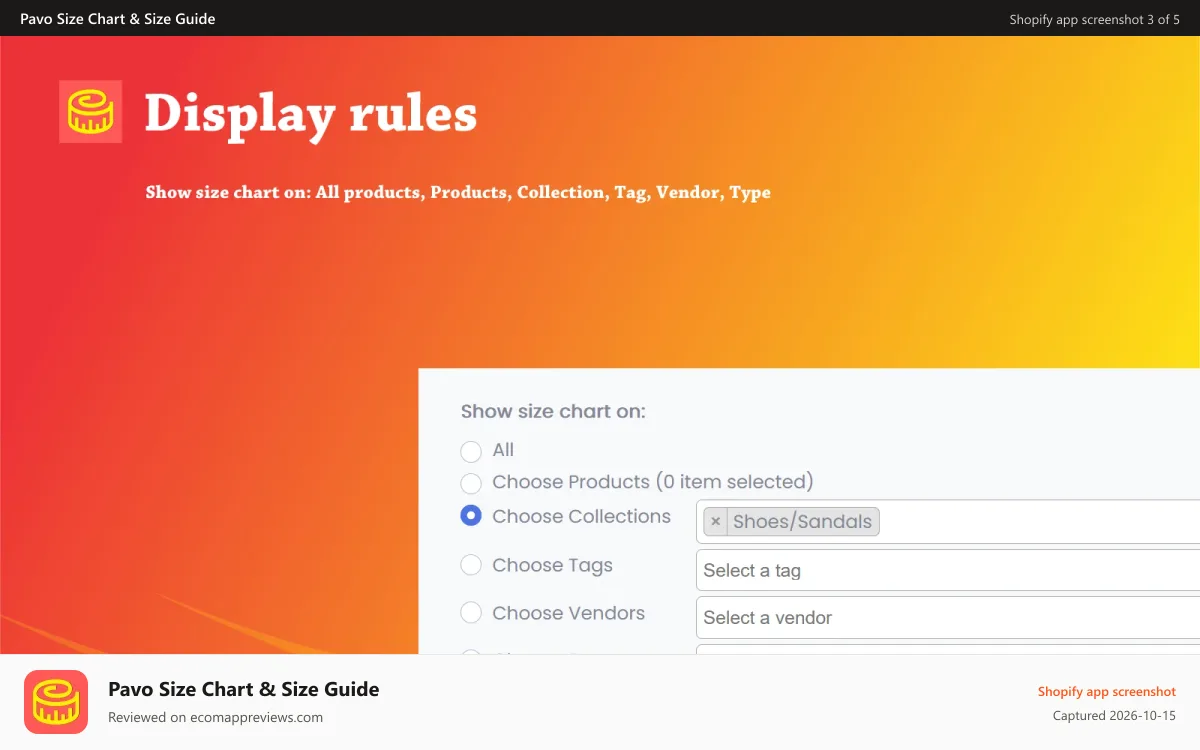Select the "All" radio option
This screenshot has width=1200, height=750.
click(x=471, y=451)
